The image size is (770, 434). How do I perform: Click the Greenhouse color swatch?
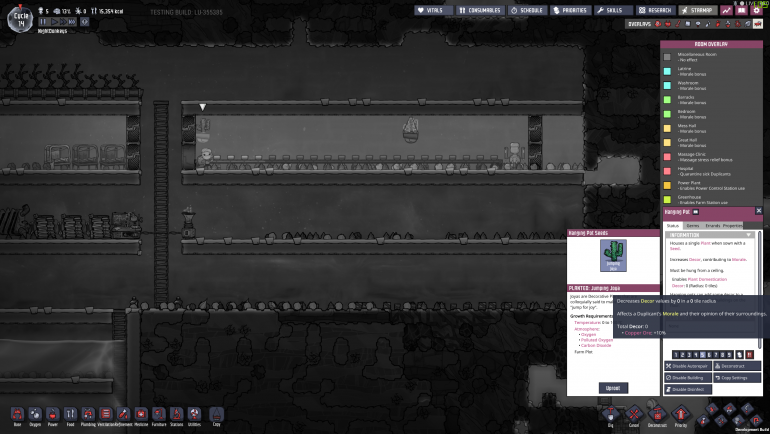(x=667, y=199)
